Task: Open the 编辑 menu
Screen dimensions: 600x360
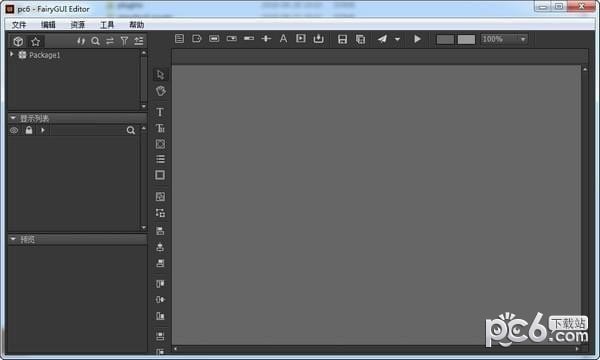Action: click(x=48, y=25)
